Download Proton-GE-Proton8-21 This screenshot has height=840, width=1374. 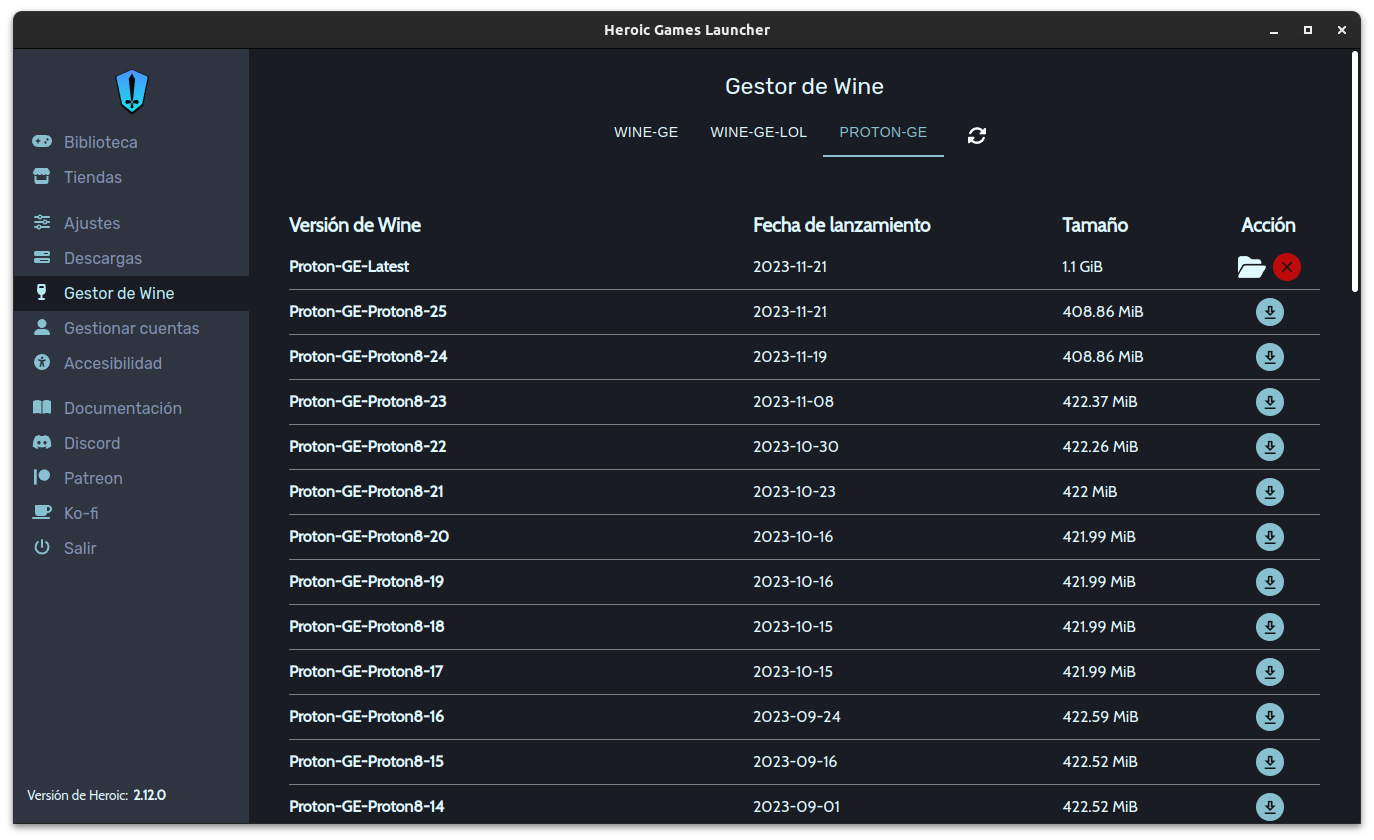click(1269, 492)
